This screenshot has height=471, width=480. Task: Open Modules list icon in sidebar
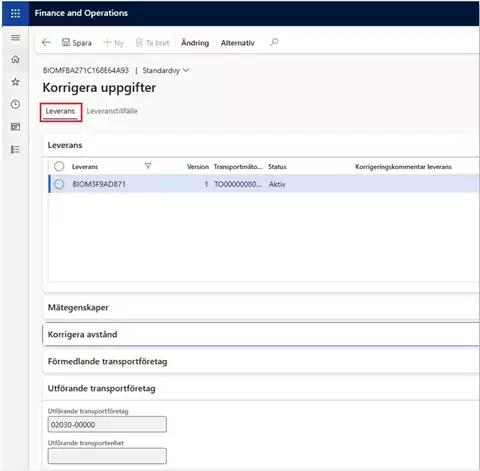pyautogui.click(x=15, y=149)
